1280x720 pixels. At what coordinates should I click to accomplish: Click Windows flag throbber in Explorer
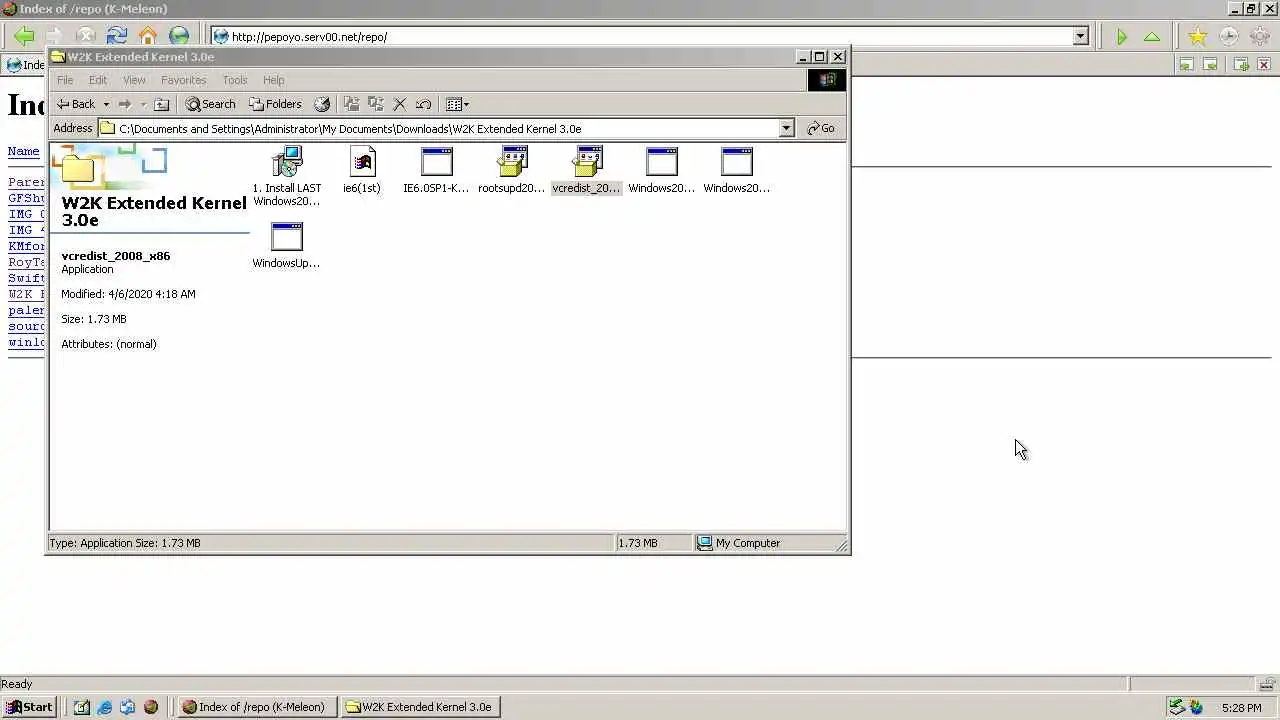(x=828, y=80)
